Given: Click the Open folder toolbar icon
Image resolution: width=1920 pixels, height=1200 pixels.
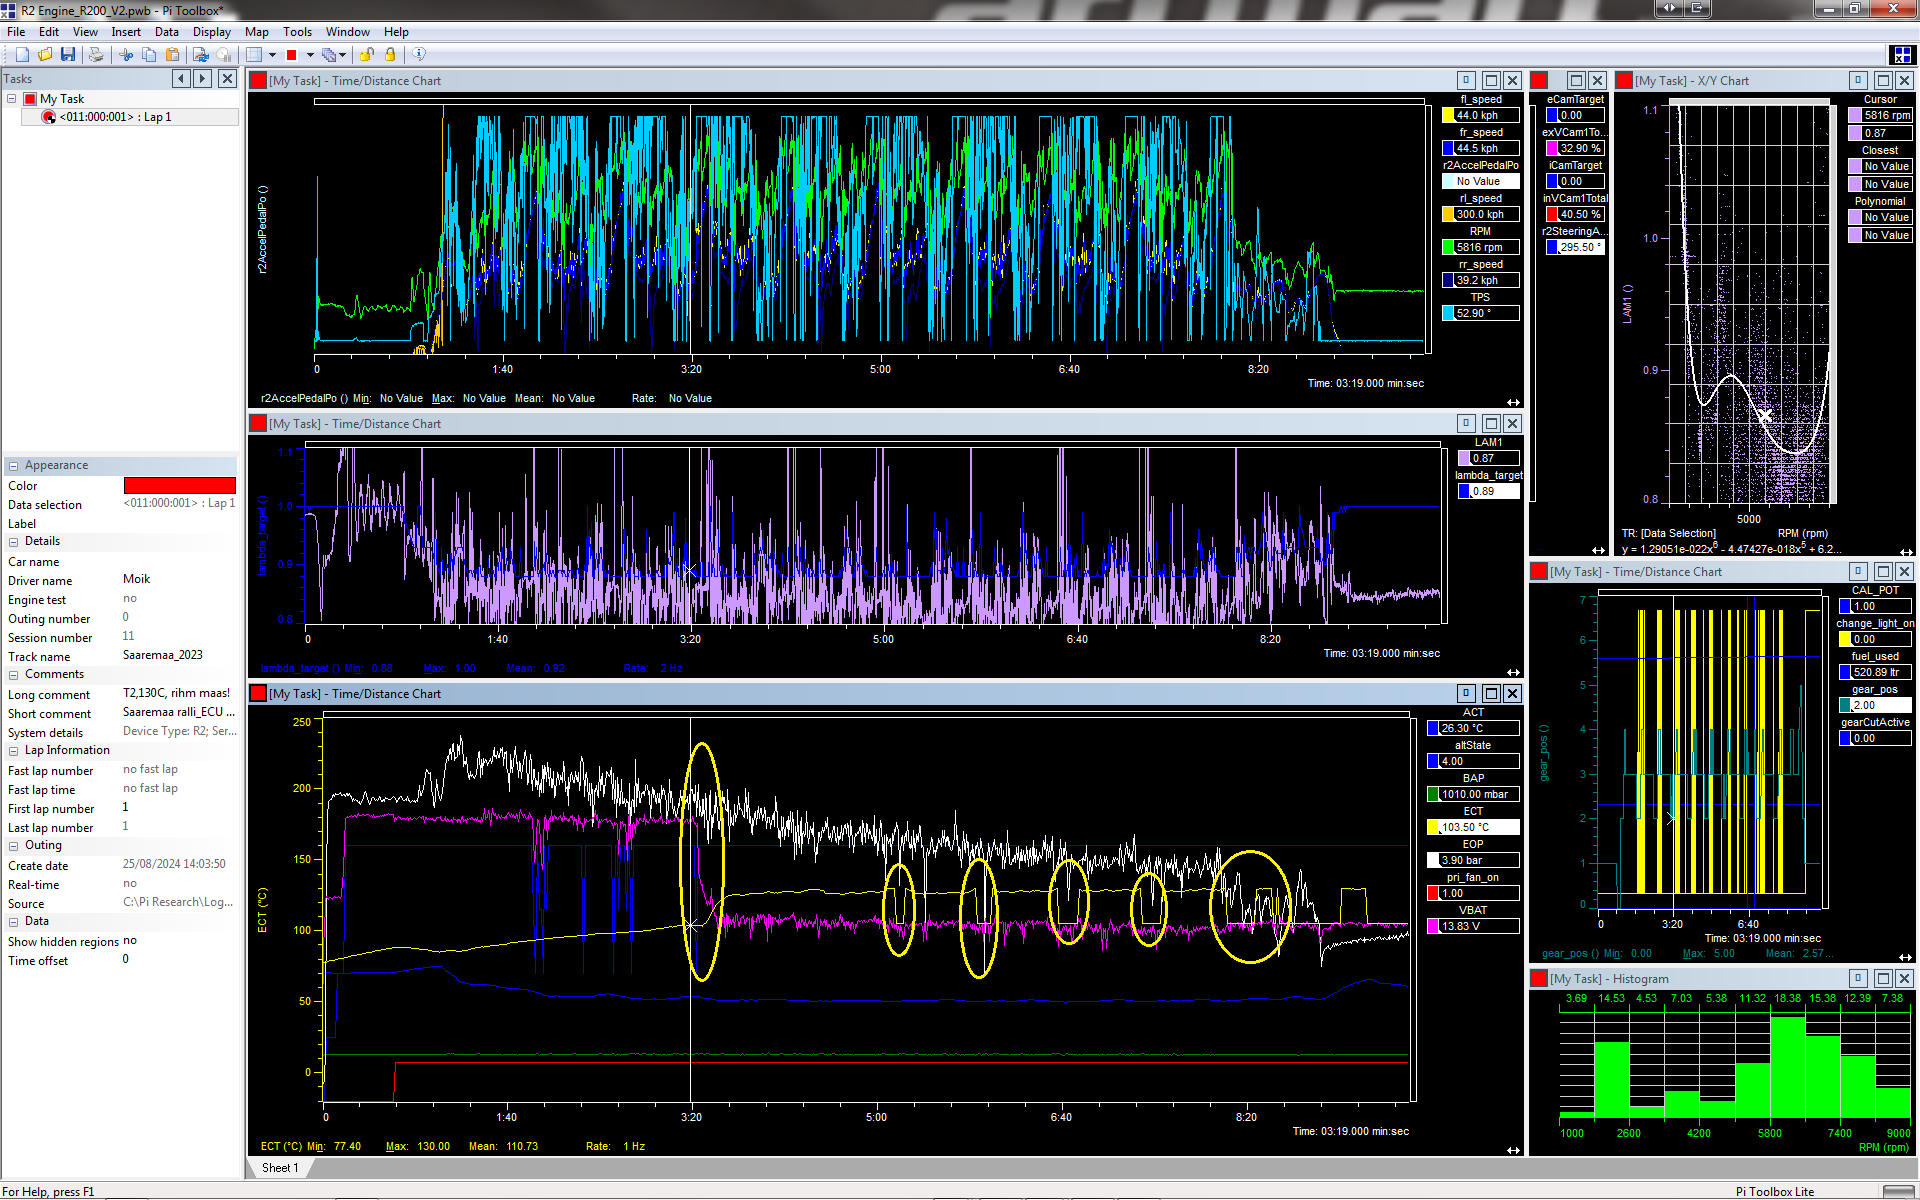Looking at the screenshot, I should click(45, 55).
